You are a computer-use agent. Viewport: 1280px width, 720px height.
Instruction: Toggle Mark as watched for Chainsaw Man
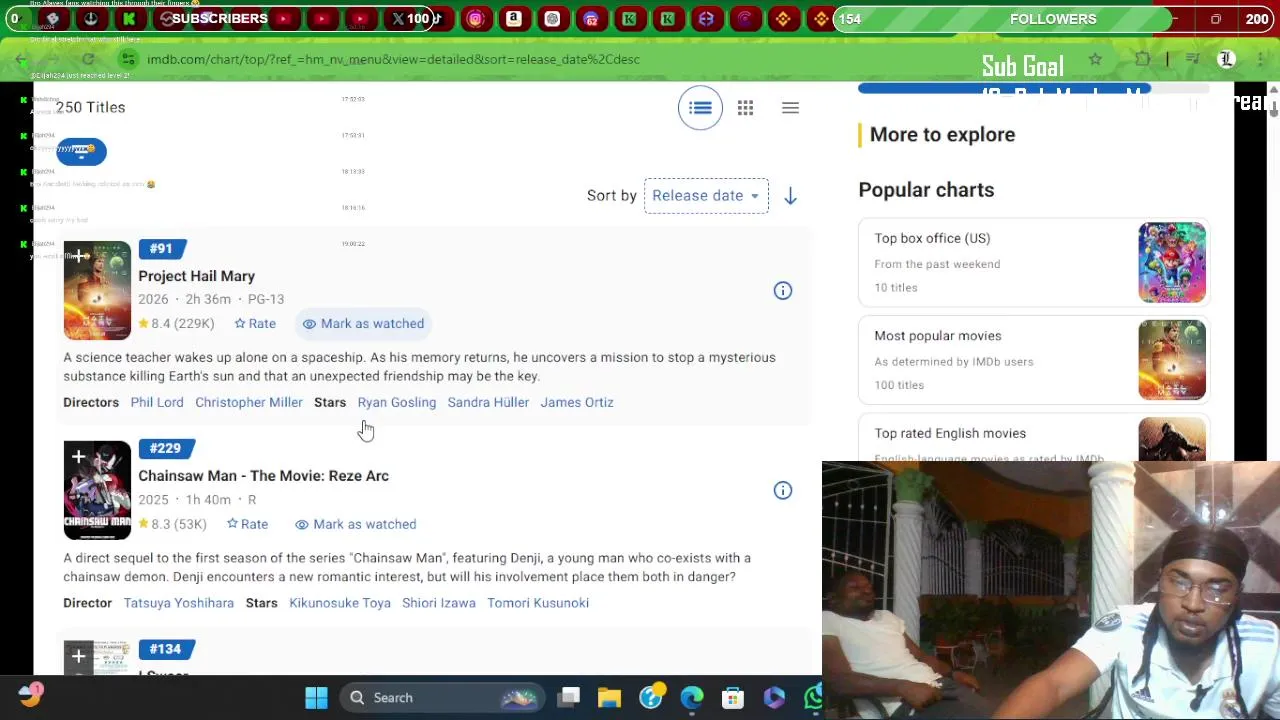[355, 524]
